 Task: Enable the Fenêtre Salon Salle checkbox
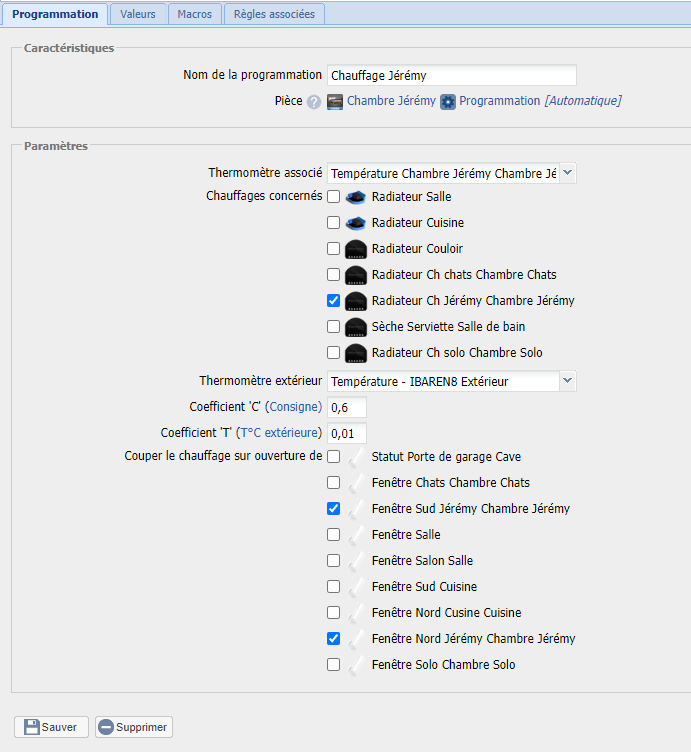333,561
